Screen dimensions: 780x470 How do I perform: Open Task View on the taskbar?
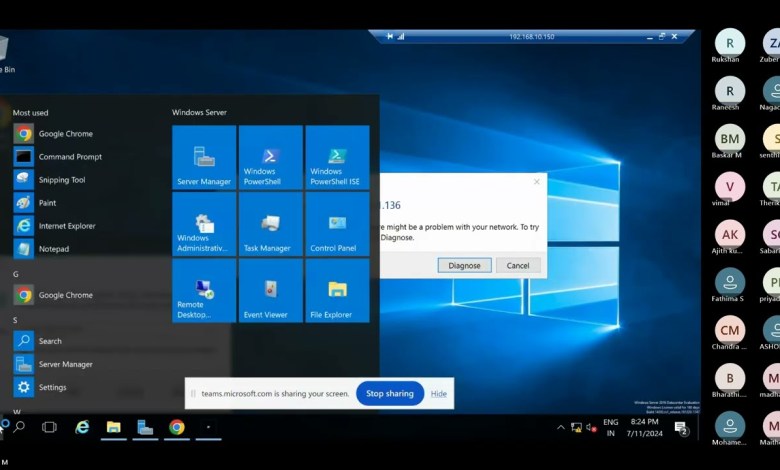click(49, 427)
